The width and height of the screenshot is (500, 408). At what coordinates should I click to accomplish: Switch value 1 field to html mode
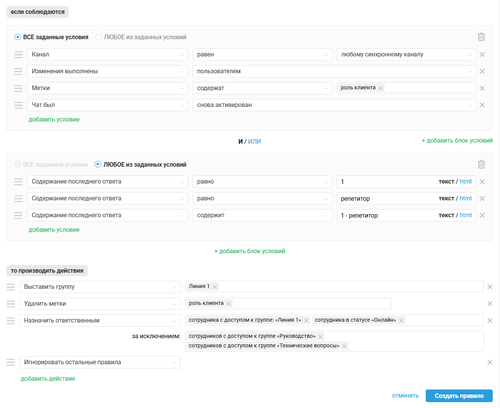pyautogui.click(x=466, y=182)
